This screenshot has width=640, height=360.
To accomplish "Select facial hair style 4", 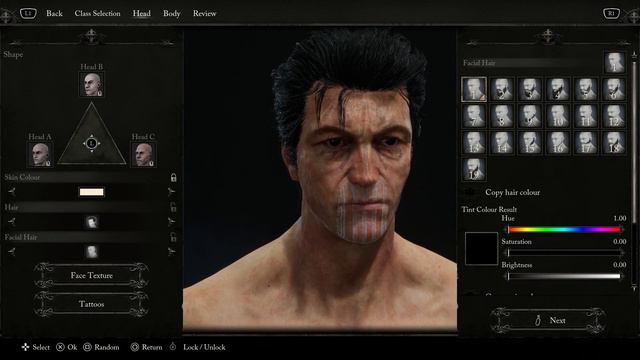I will [558, 89].
